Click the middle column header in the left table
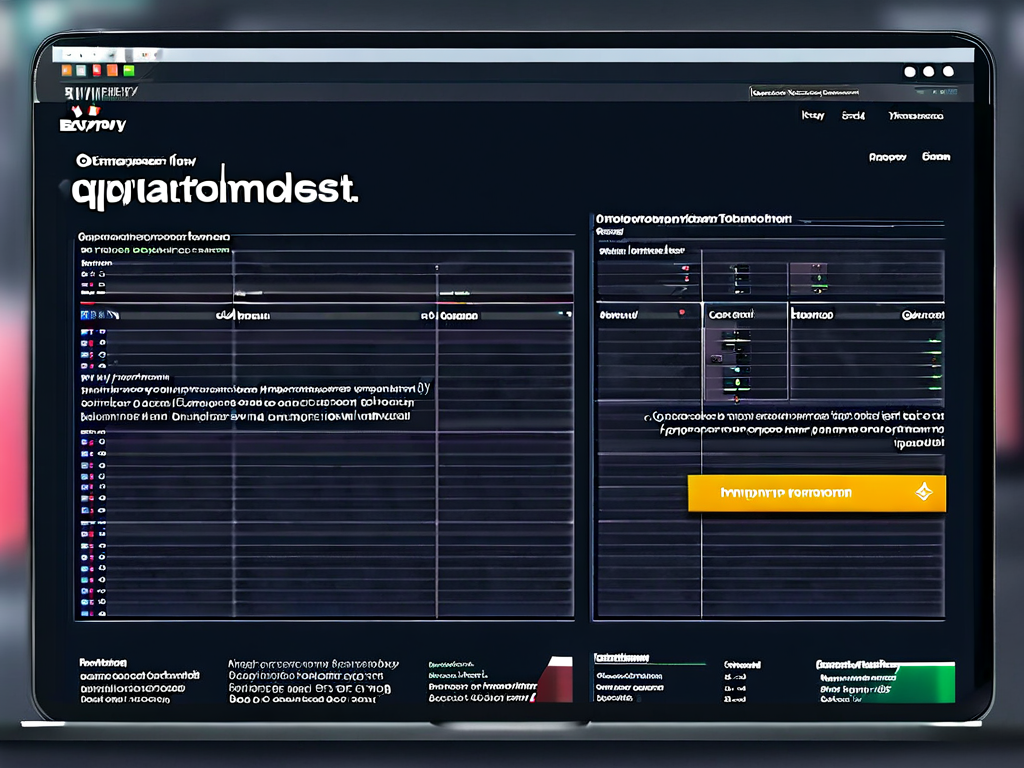This screenshot has height=768, width=1024. (x=449, y=315)
